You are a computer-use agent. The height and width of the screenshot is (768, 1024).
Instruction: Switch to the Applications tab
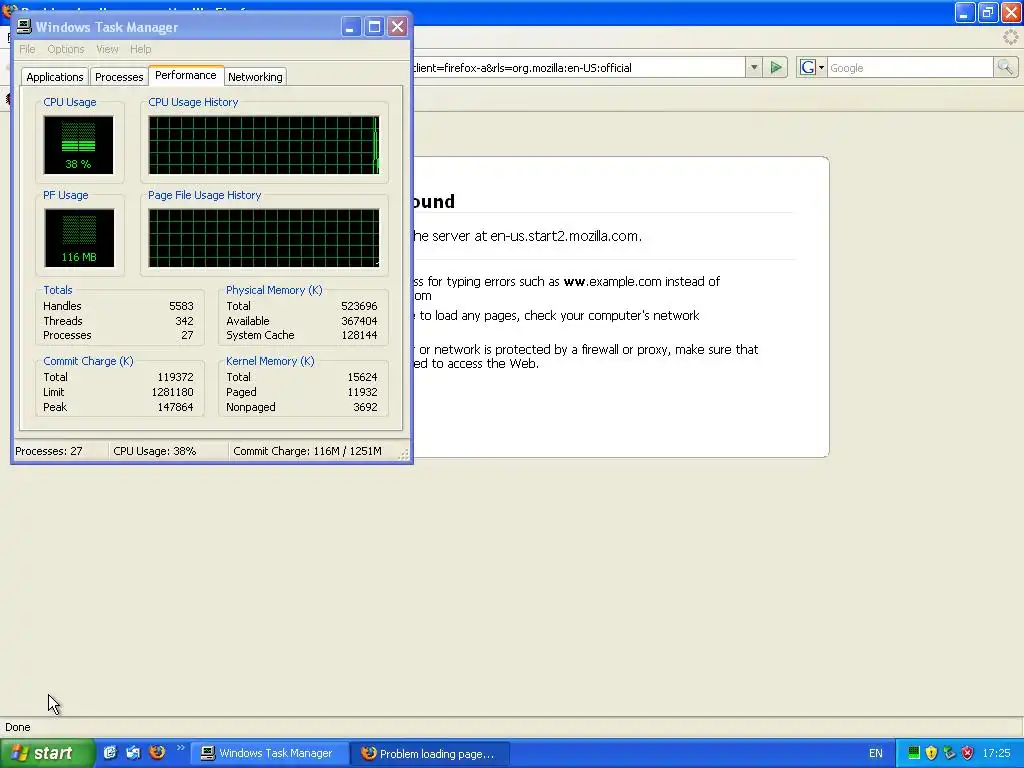[55, 77]
